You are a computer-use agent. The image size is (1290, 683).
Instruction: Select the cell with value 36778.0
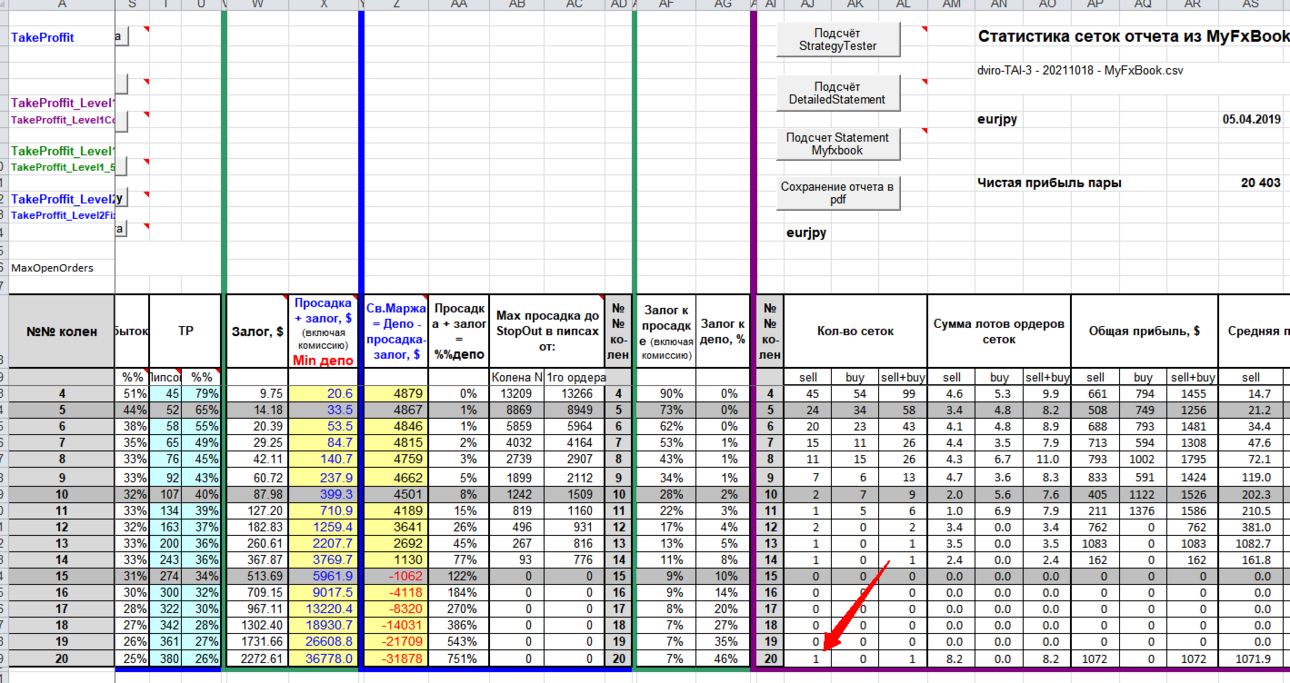point(325,659)
